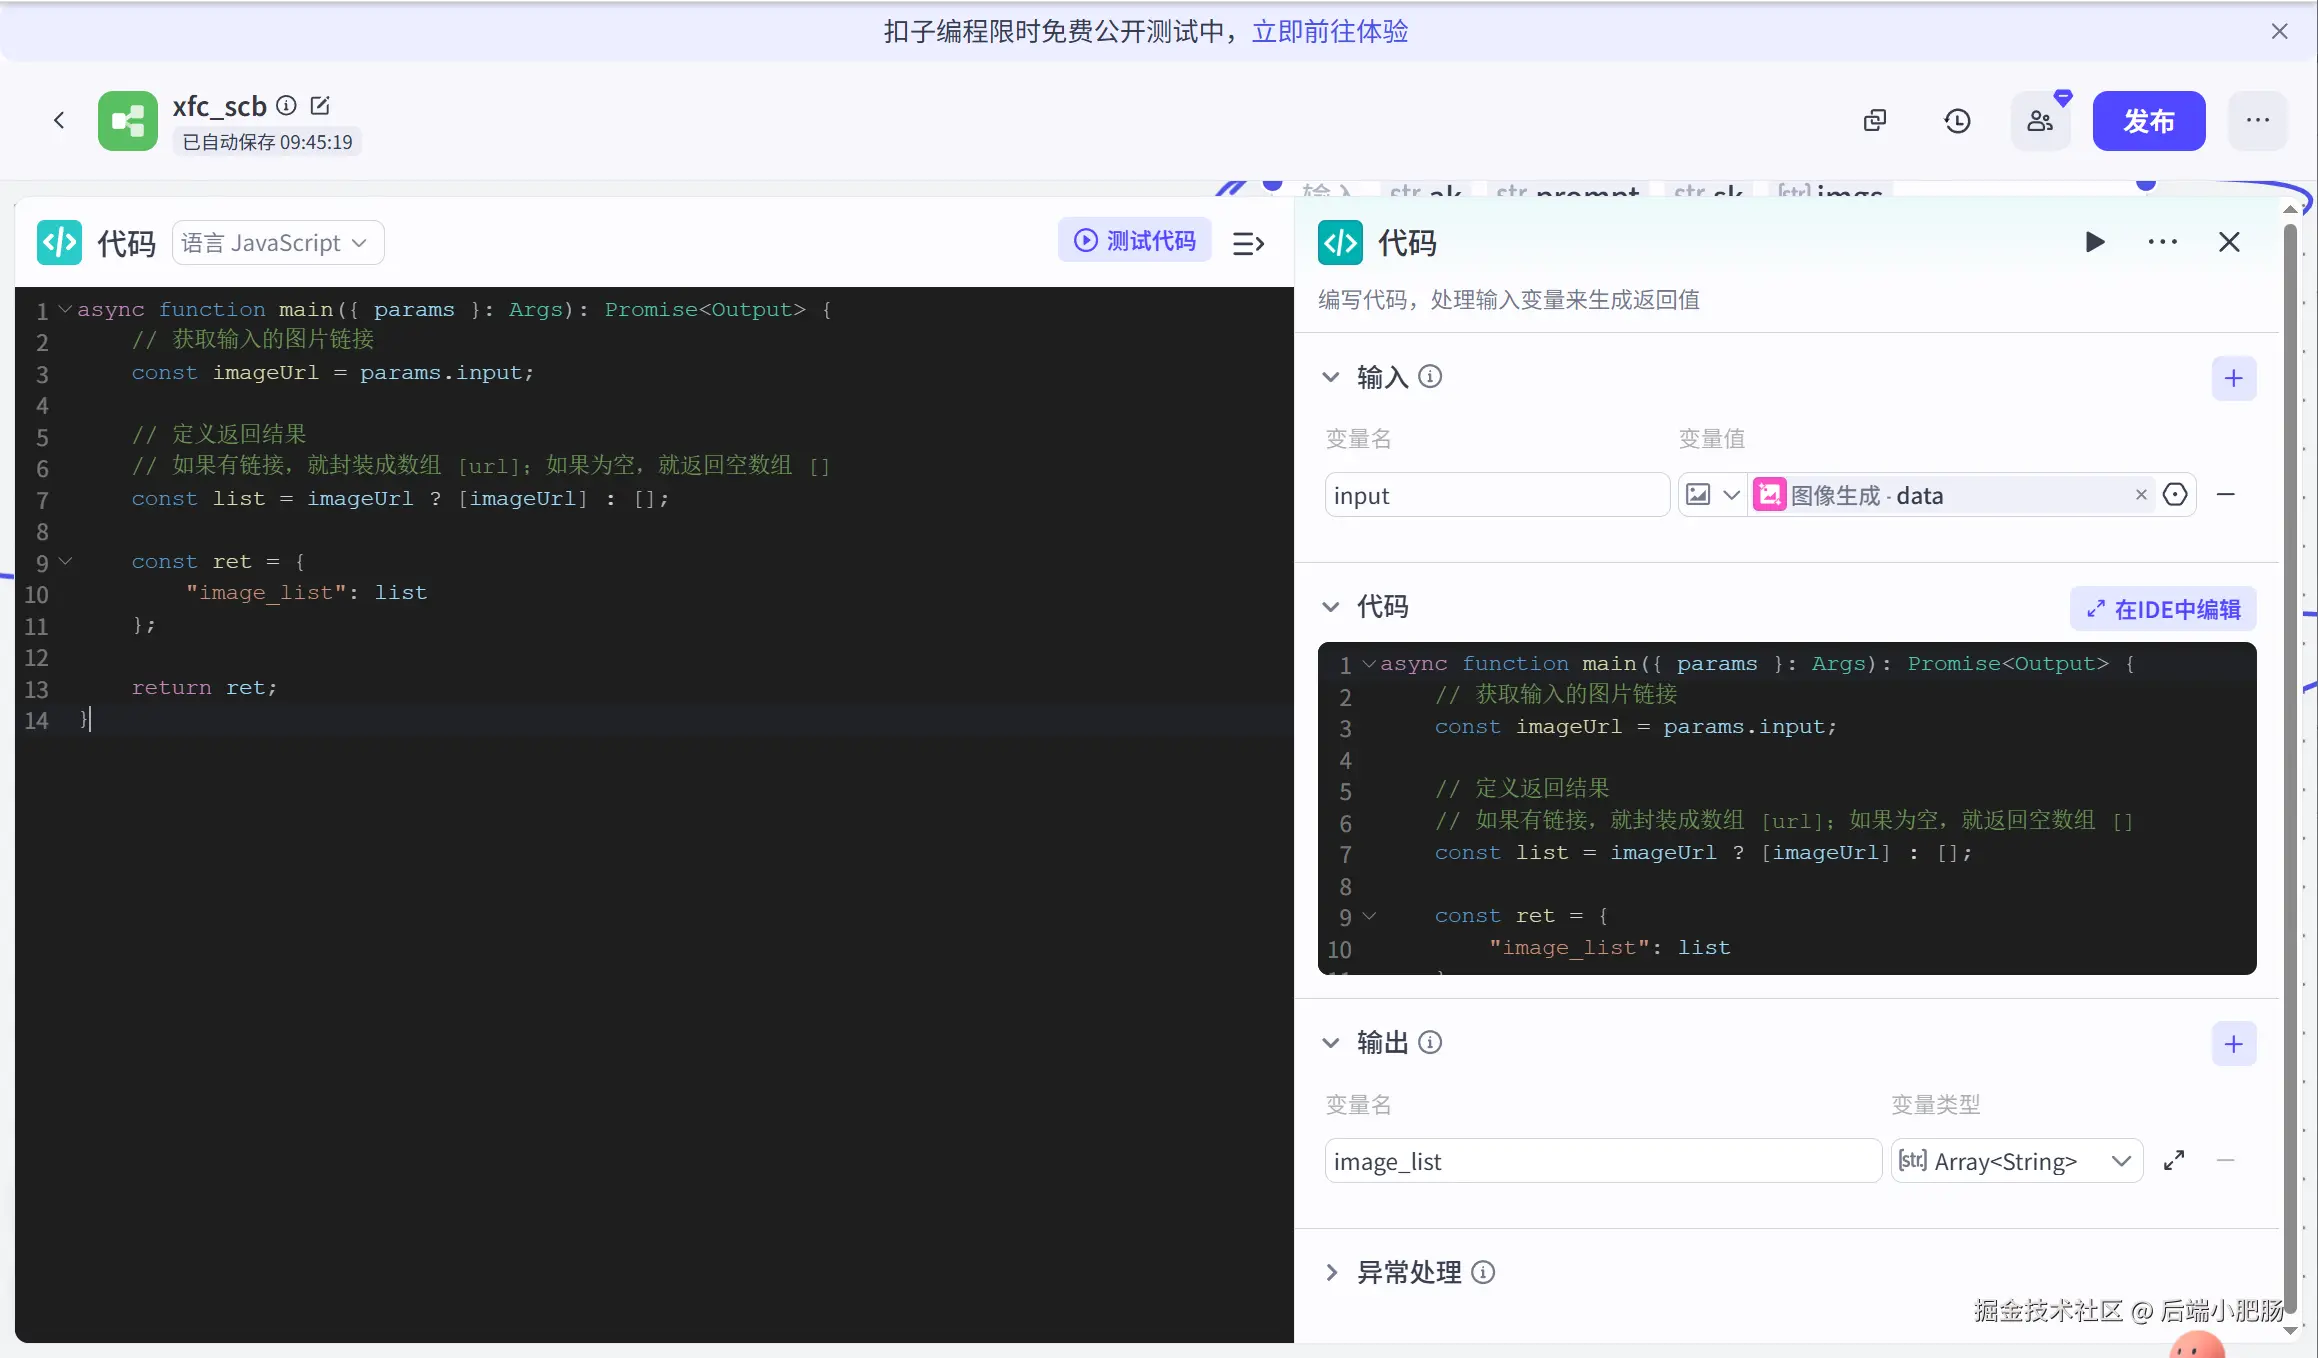
Task: Collapse the 输出 section
Action: tap(1331, 1043)
